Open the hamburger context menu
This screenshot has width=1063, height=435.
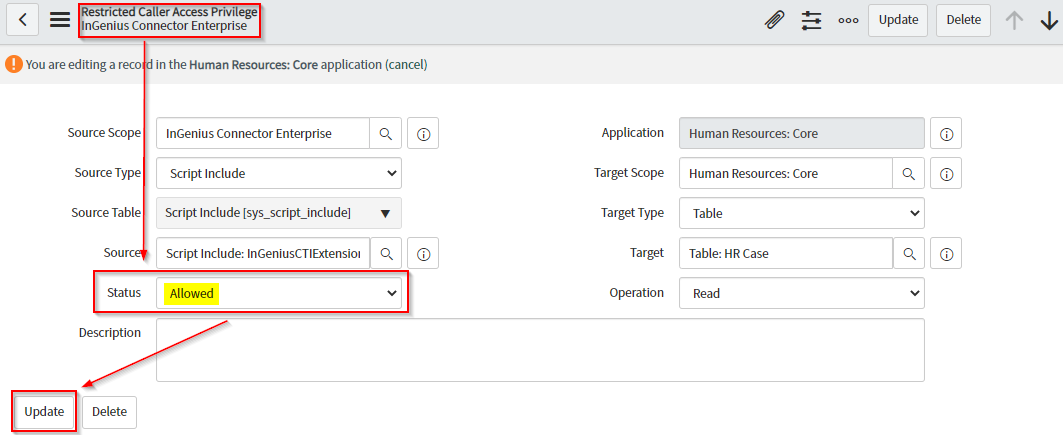tap(60, 20)
